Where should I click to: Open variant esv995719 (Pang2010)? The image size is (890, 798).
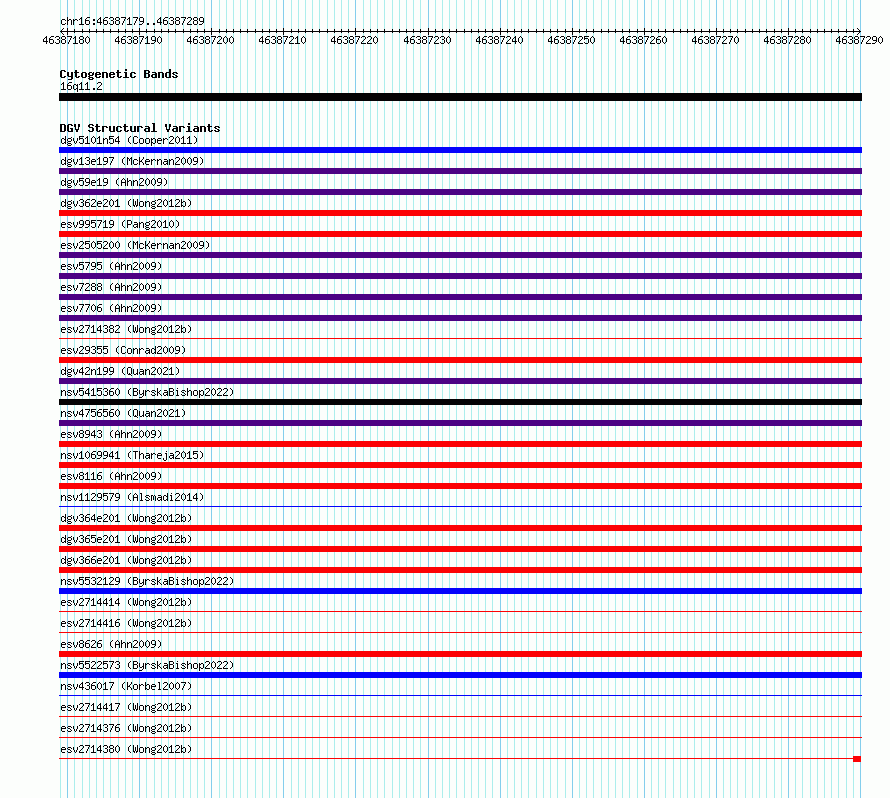pyautogui.click(x=120, y=224)
